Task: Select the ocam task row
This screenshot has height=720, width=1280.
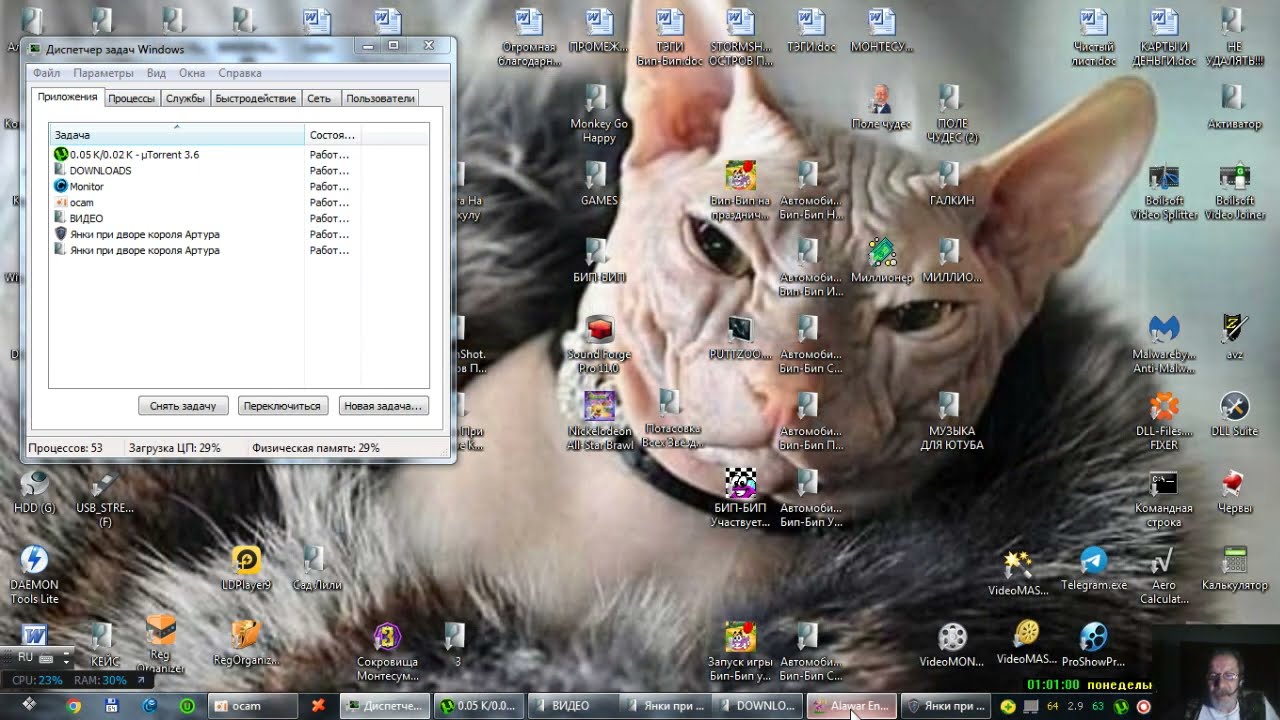Action: (x=203, y=202)
